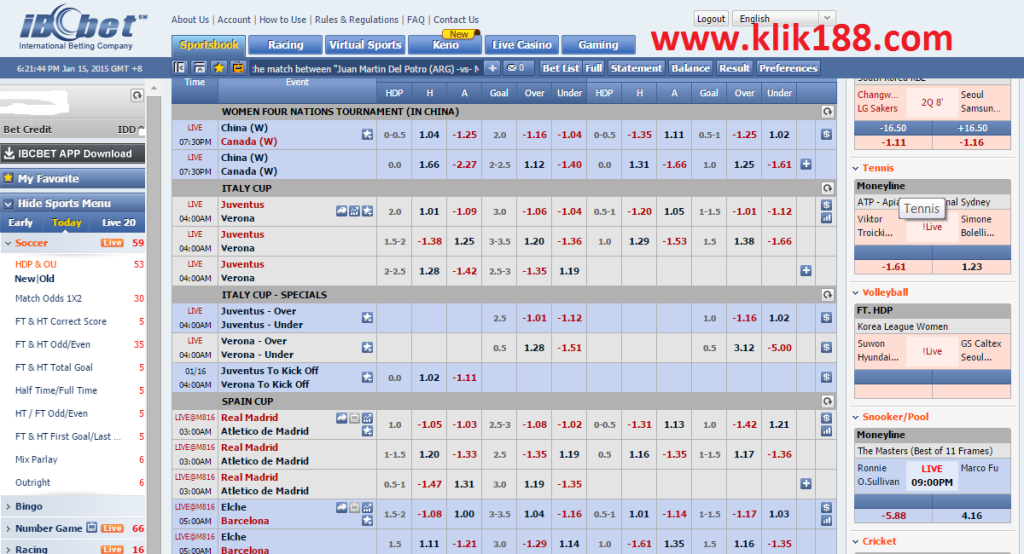Open dollar icon for Elche vs Barcelona
The height and width of the screenshot is (554, 1024).
coord(826,508)
